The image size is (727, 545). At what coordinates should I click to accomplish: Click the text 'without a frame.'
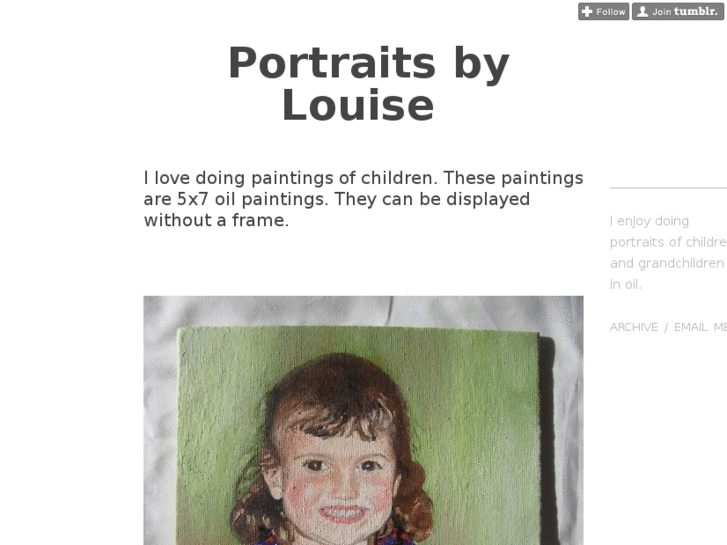coord(216,220)
